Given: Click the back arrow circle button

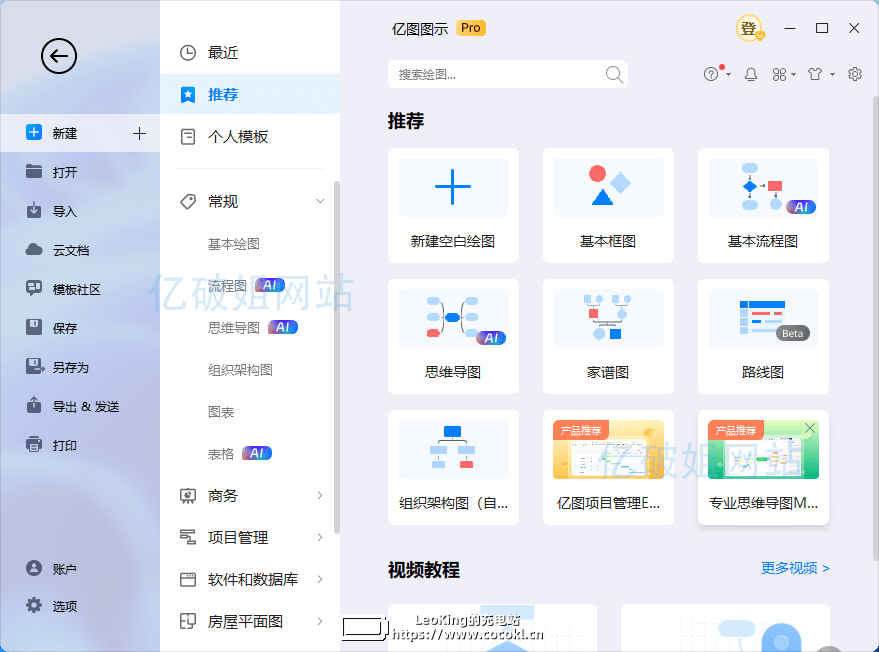Looking at the screenshot, I should (x=59, y=56).
